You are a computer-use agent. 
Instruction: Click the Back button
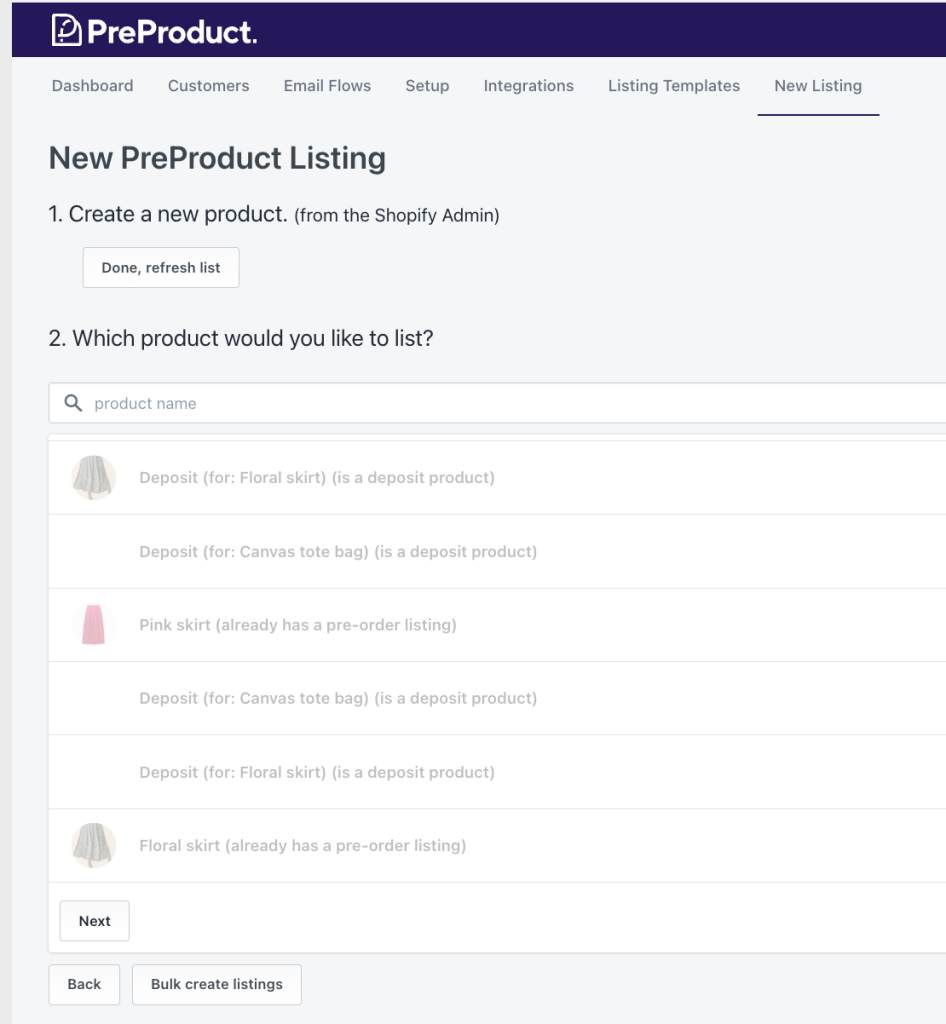[84, 984]
